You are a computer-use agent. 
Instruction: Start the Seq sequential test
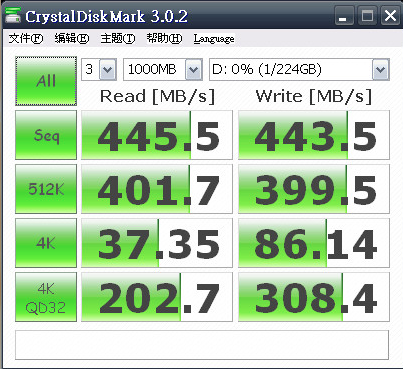coord(46,135)
